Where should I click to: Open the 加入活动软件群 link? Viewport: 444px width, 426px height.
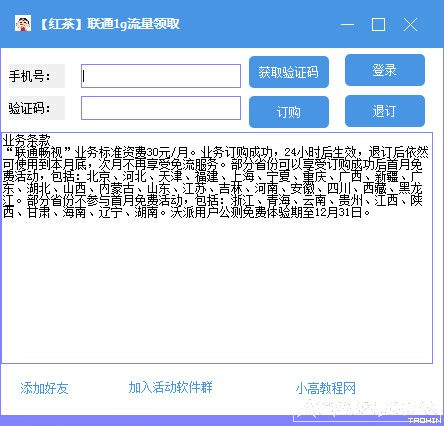170,387
